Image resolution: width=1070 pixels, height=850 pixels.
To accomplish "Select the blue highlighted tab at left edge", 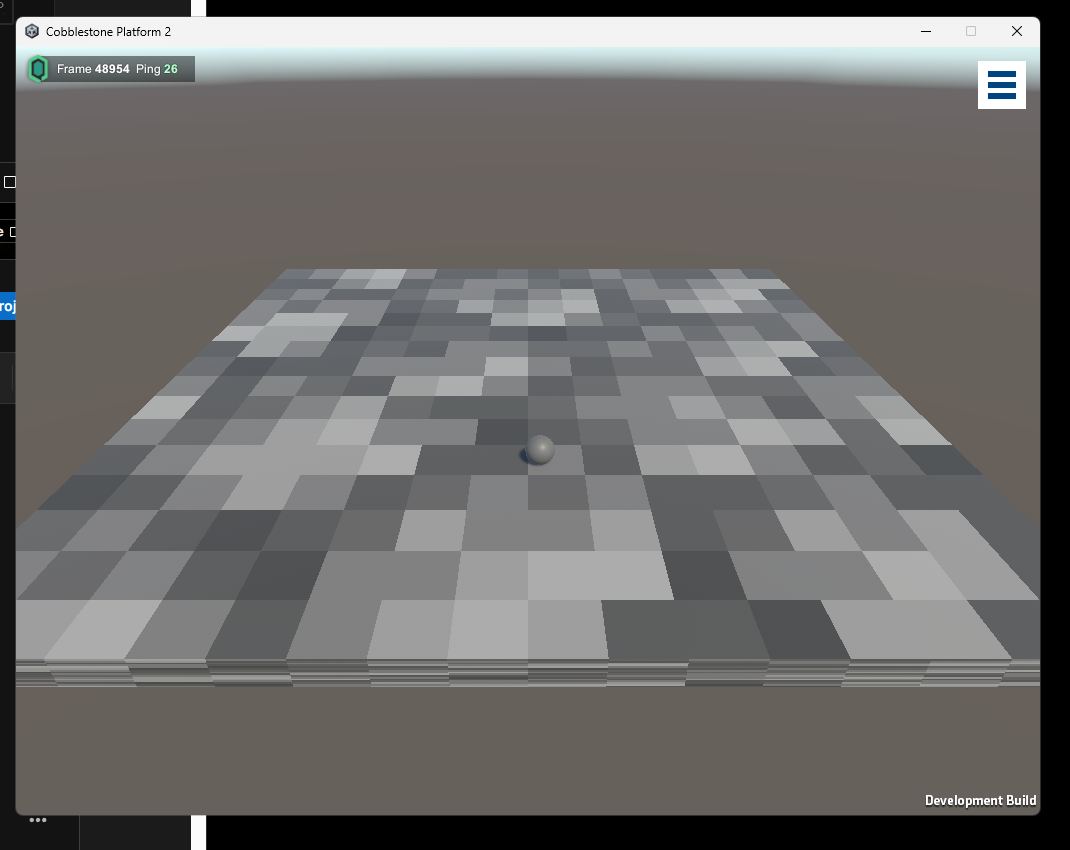I will 8,306.
